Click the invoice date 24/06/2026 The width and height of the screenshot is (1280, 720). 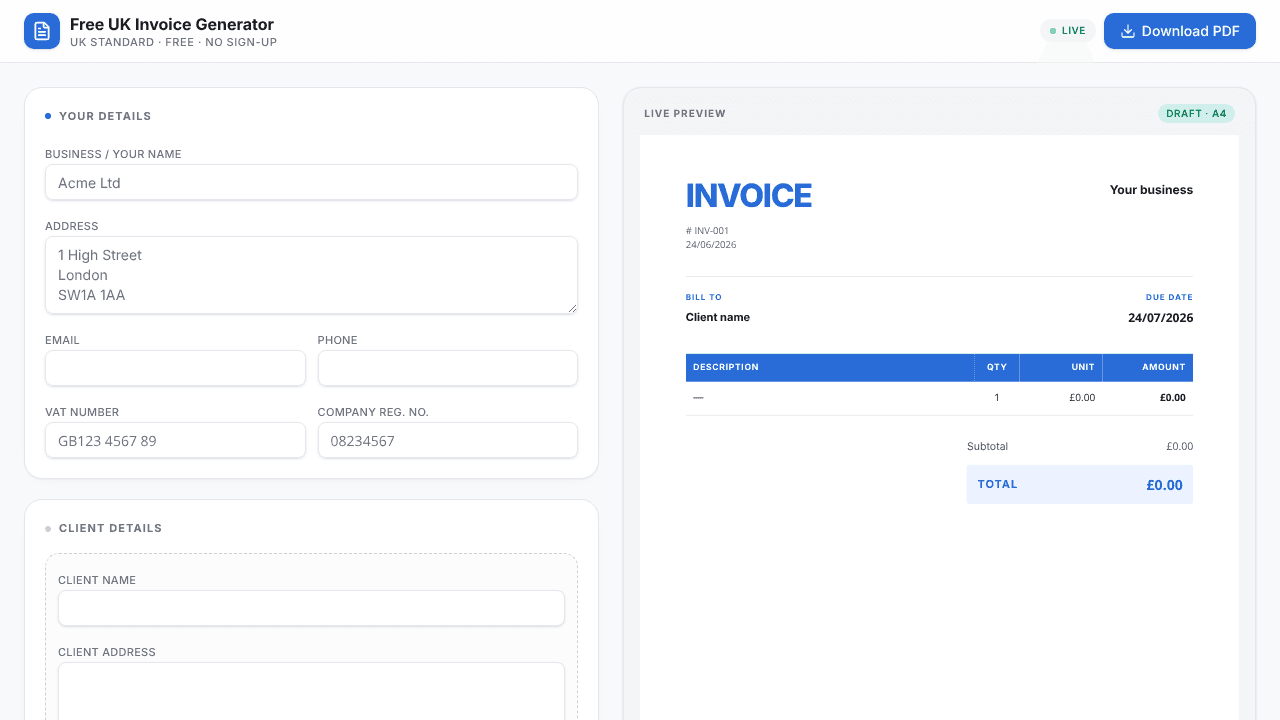711,245
